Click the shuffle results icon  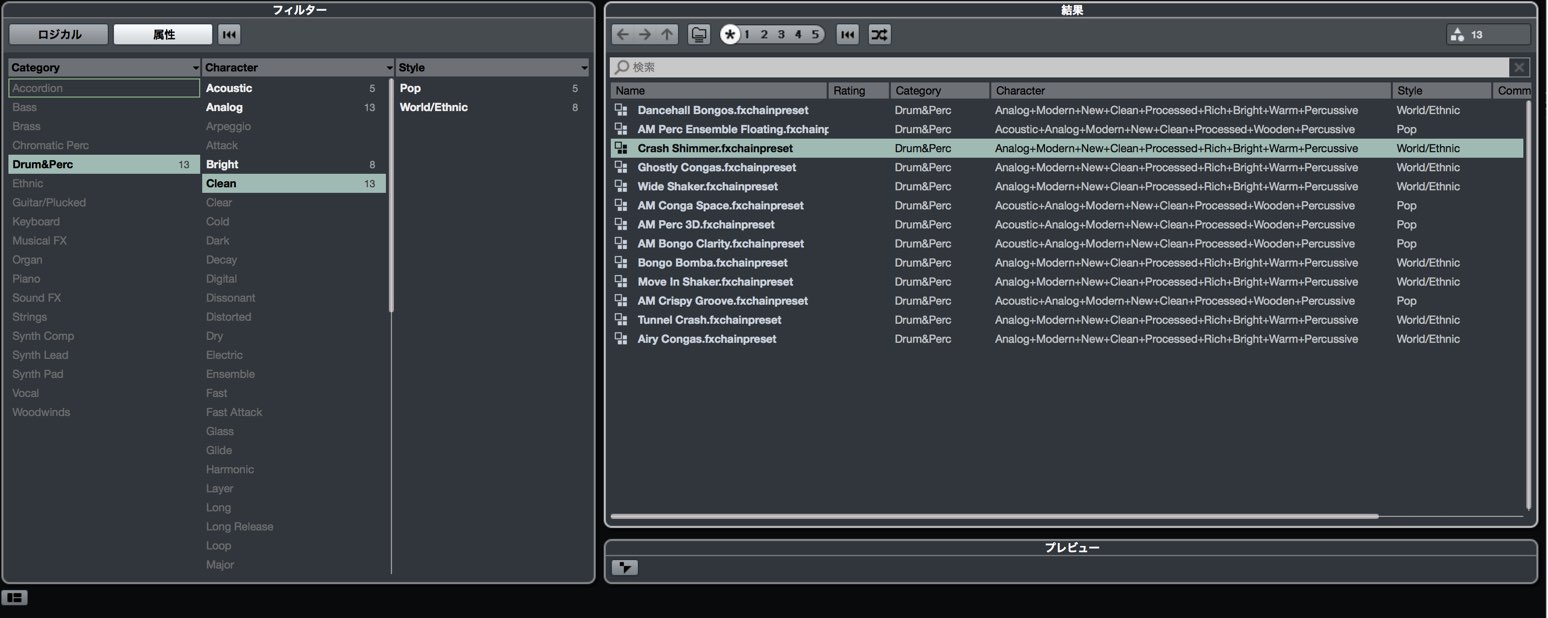pos(879,35)
